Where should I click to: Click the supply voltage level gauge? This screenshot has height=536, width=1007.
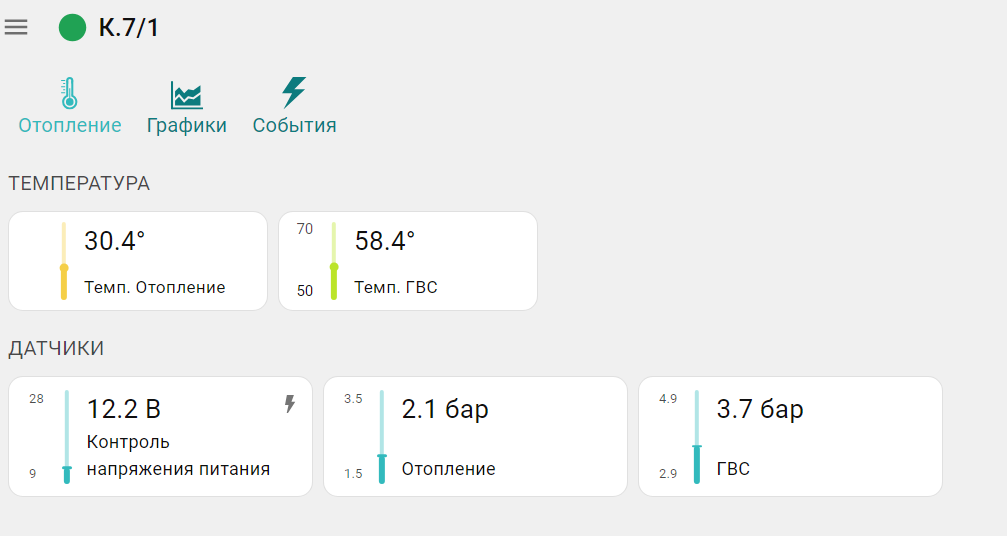pos(67,437)
